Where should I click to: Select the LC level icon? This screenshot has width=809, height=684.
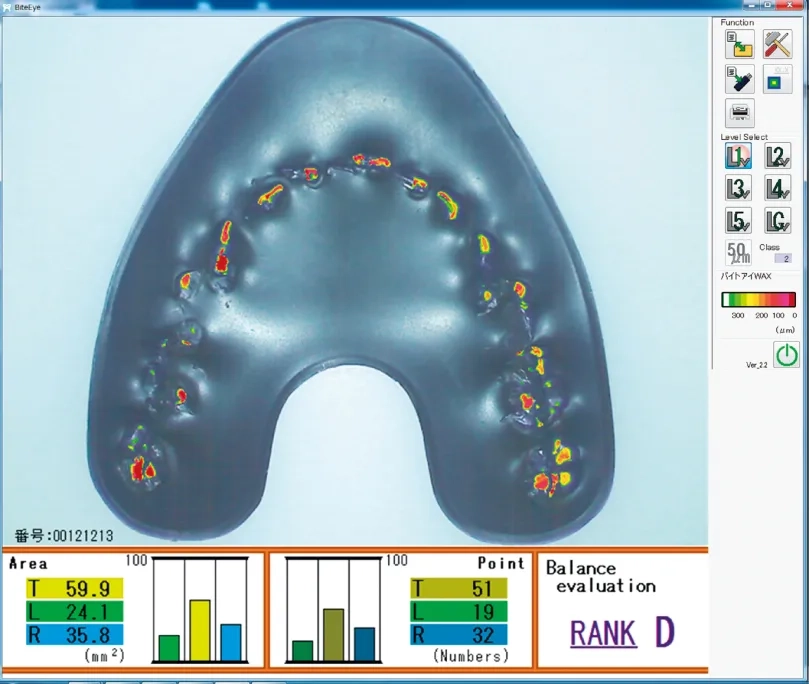(777, 221)
